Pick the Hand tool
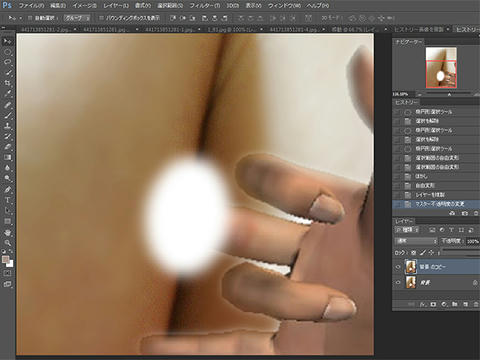 [x=7, y=232]
